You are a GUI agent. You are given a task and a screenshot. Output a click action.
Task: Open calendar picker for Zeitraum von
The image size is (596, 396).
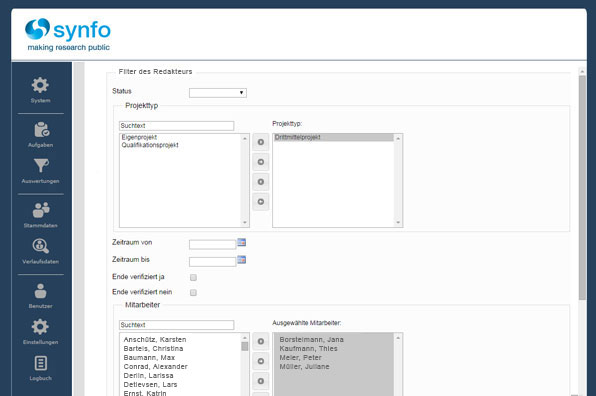241,242
